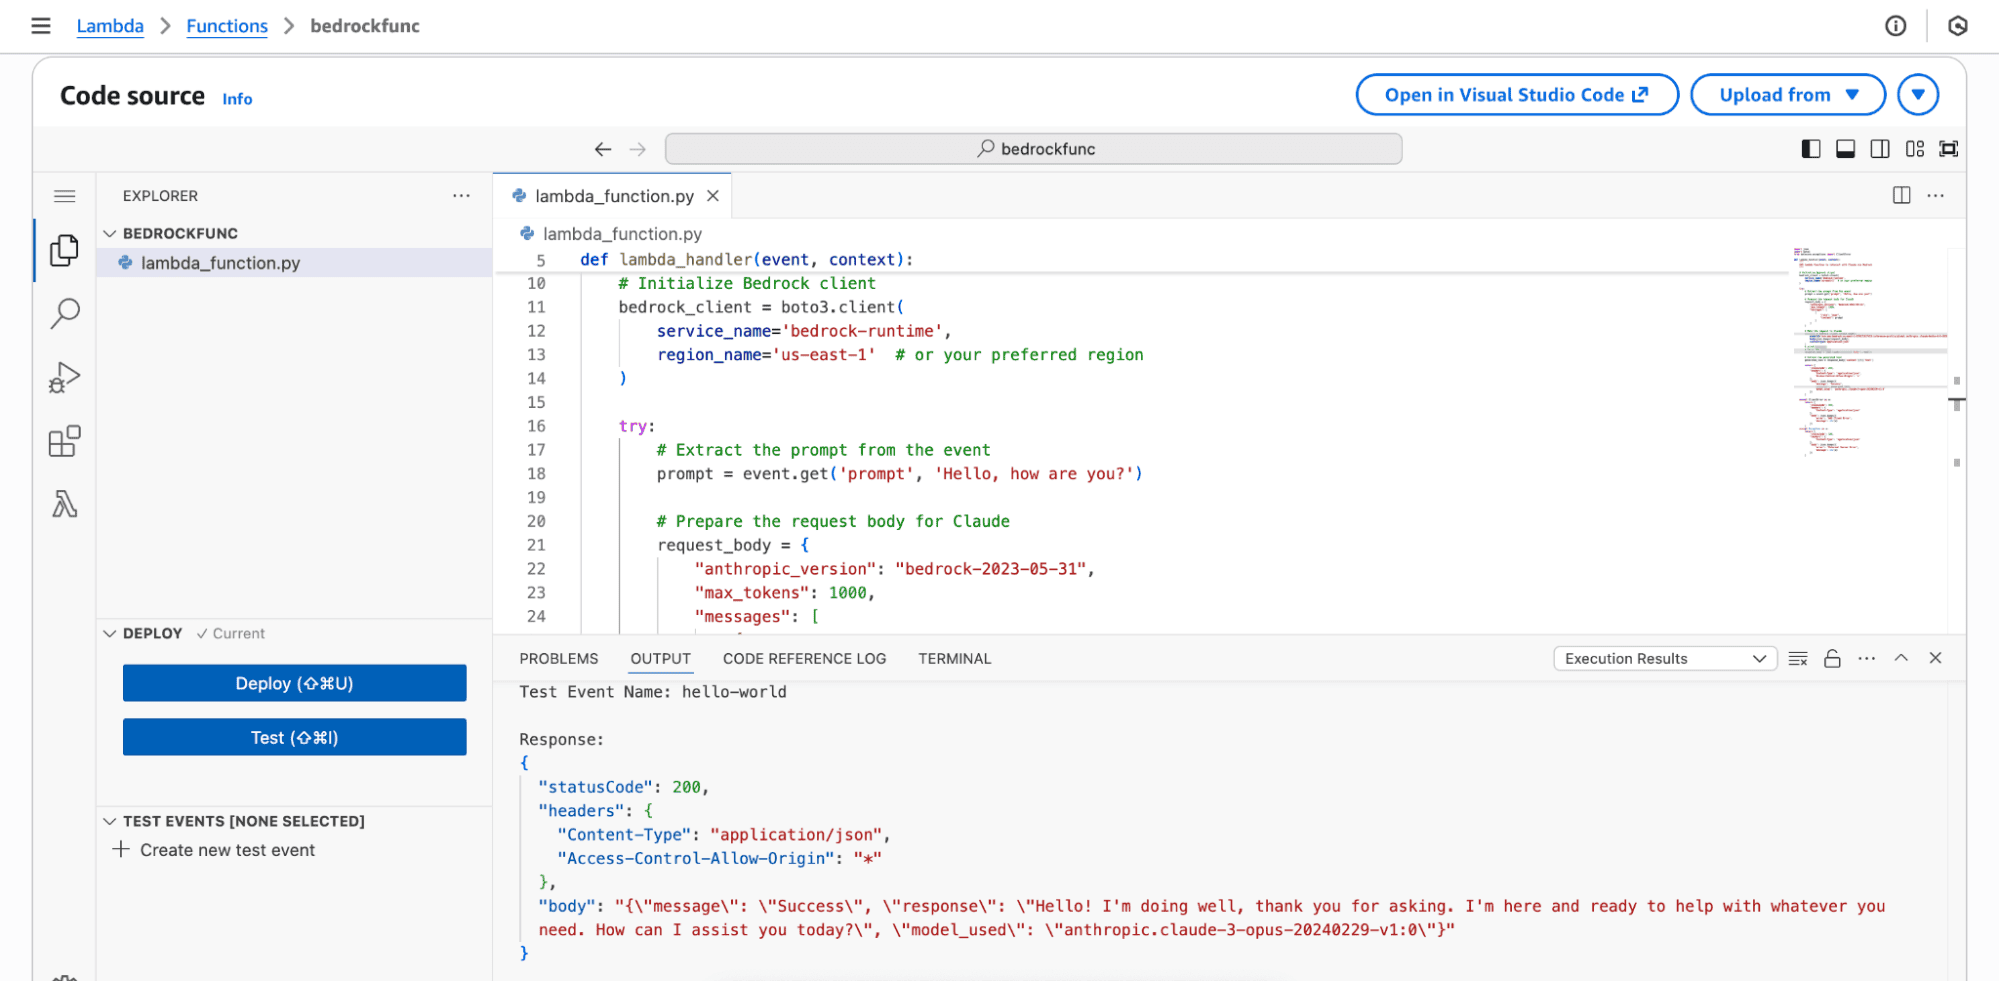The height and width of the screenshot is (981, 1999).
Task: Toggle the bottom panel visibility
Action: [x=1845, y=148]
